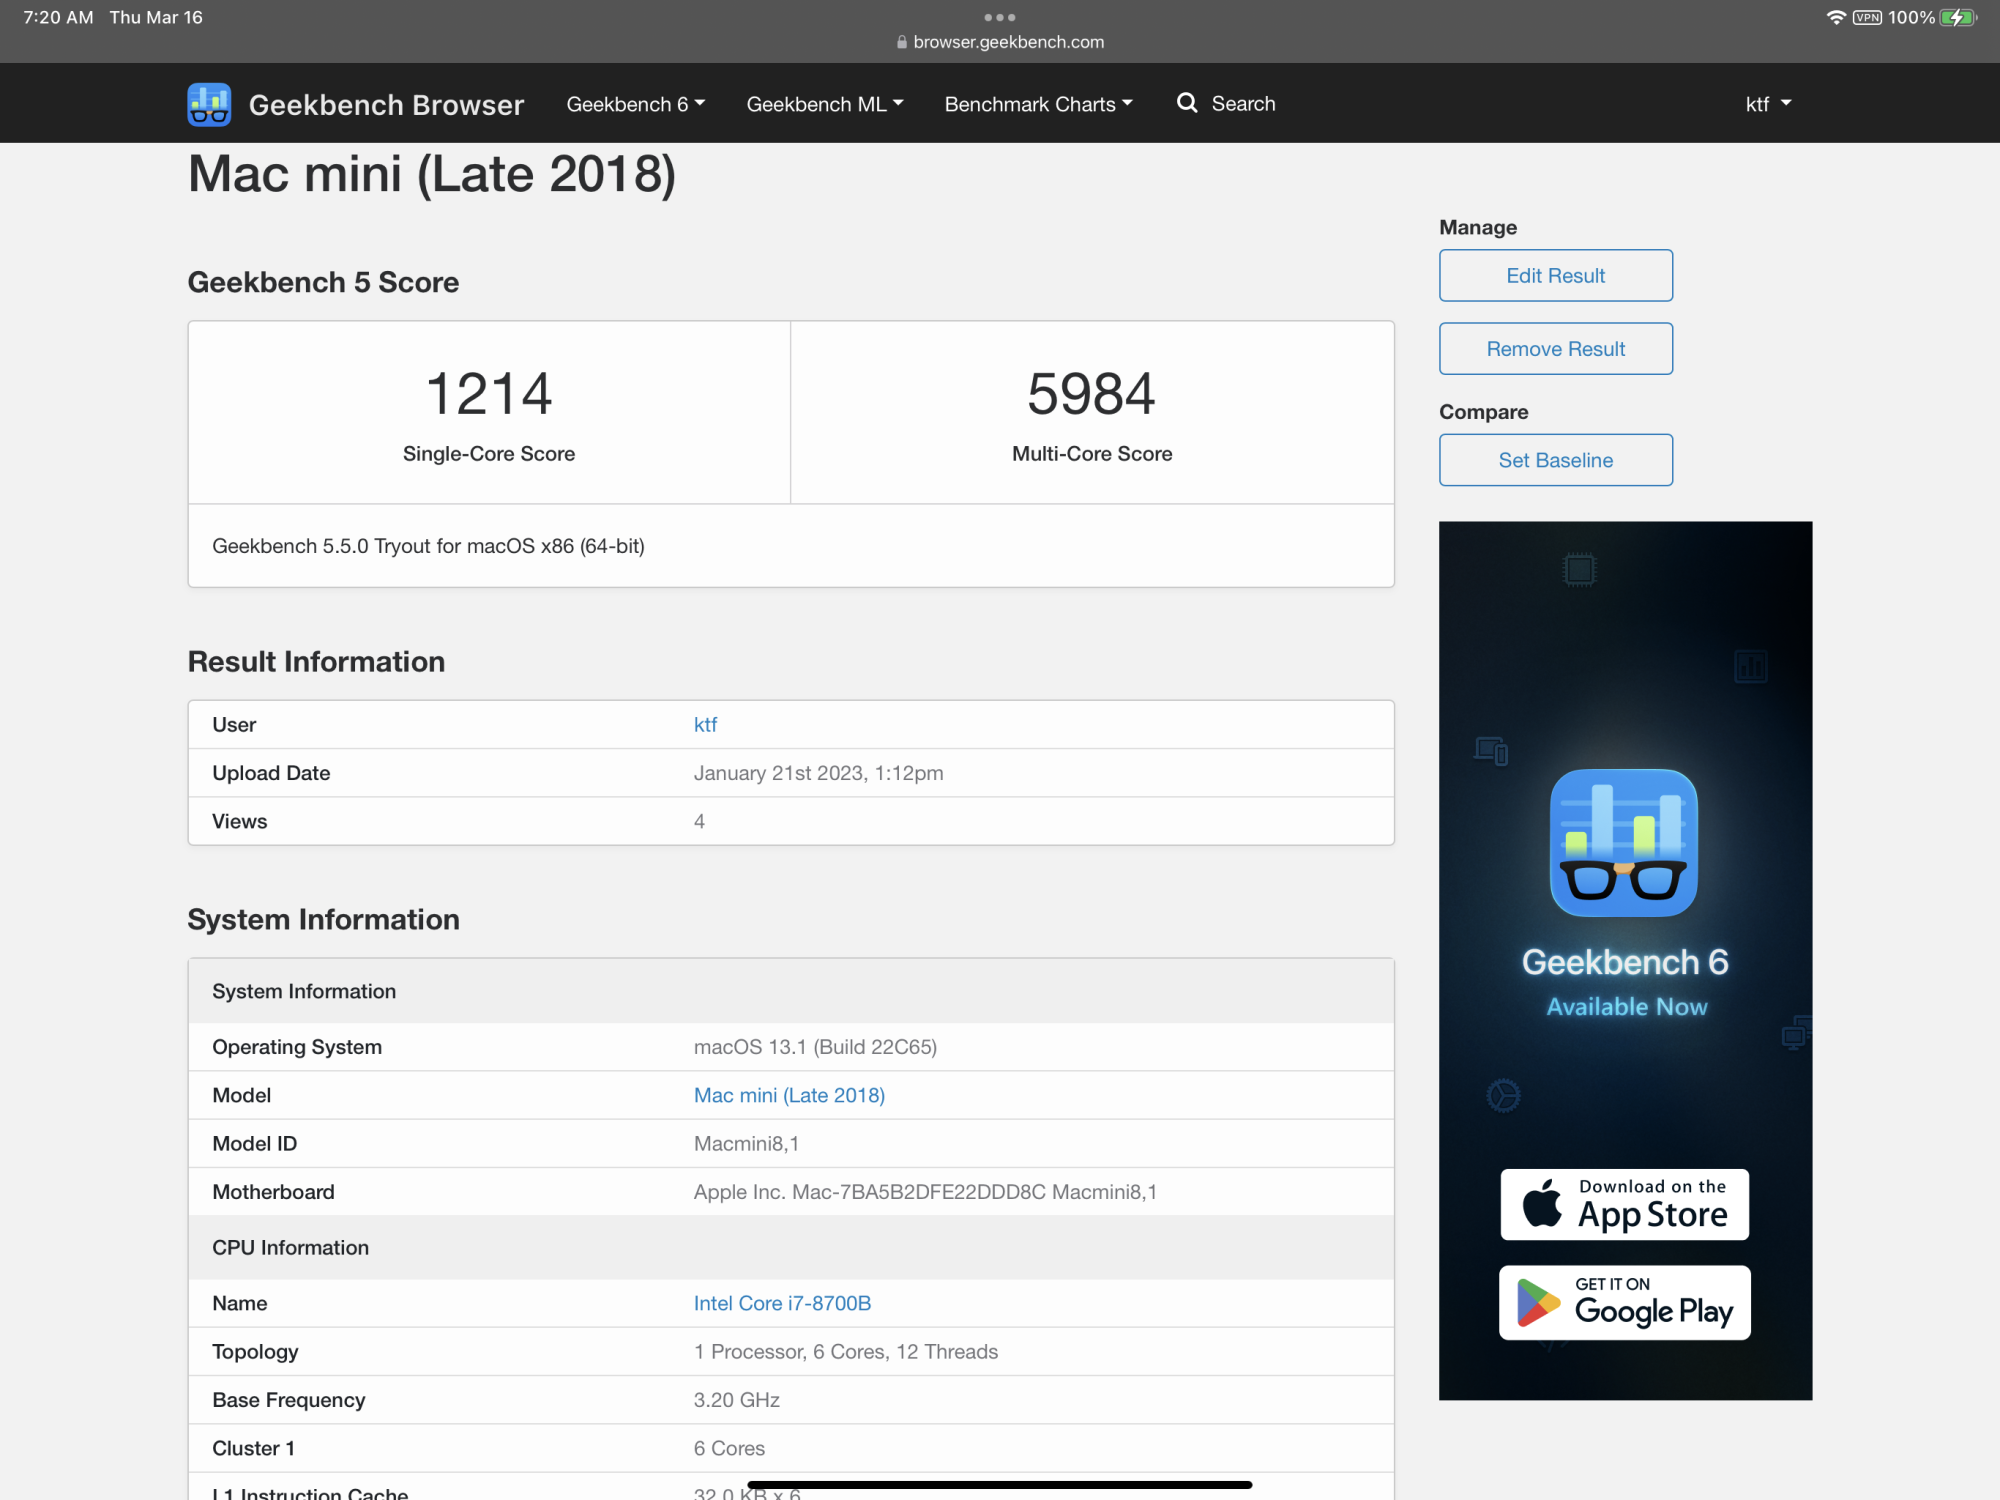Expand the Geekbench ML dropdown
The image size is (2000, 1500).
(825, 104)
